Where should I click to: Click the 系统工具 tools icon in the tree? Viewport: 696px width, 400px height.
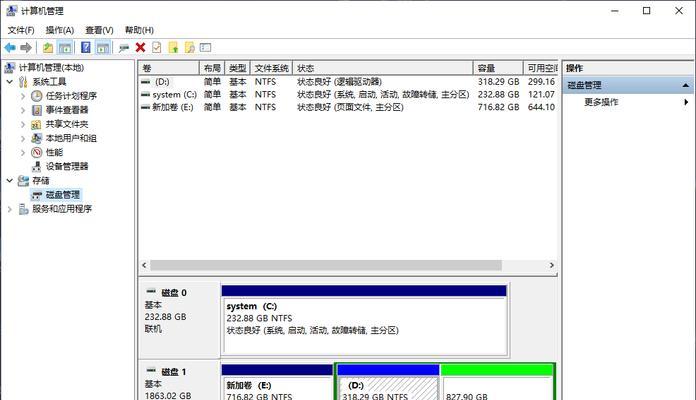[x=23, y=82]
